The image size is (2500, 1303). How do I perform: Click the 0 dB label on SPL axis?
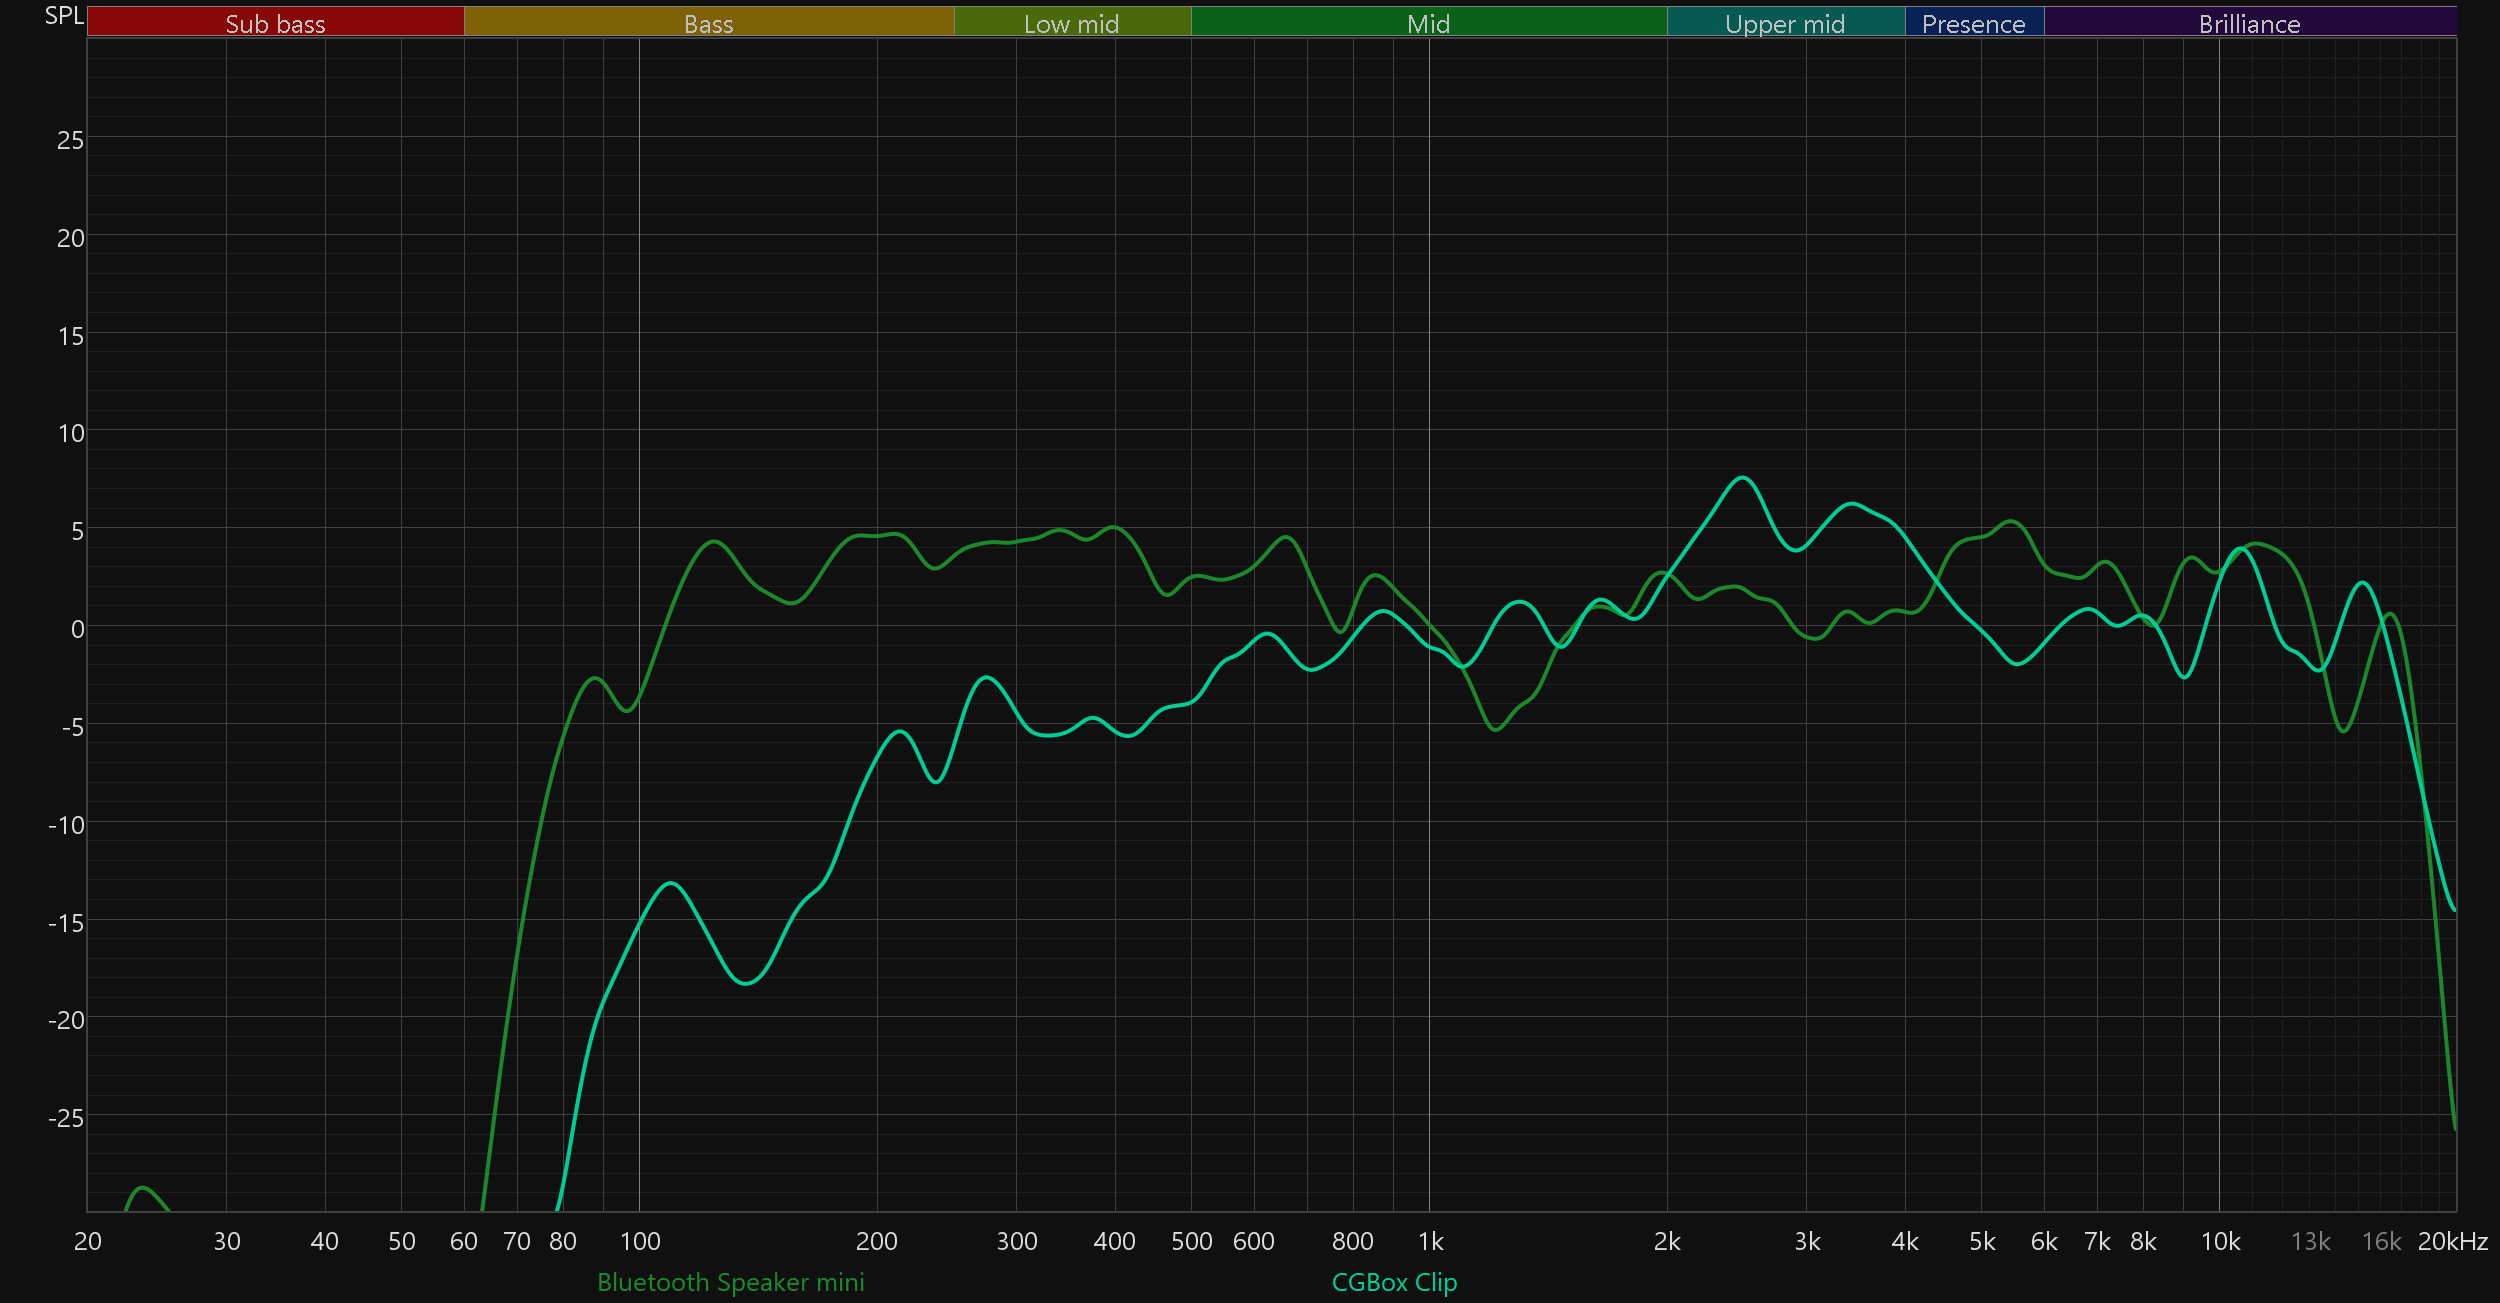77,629
